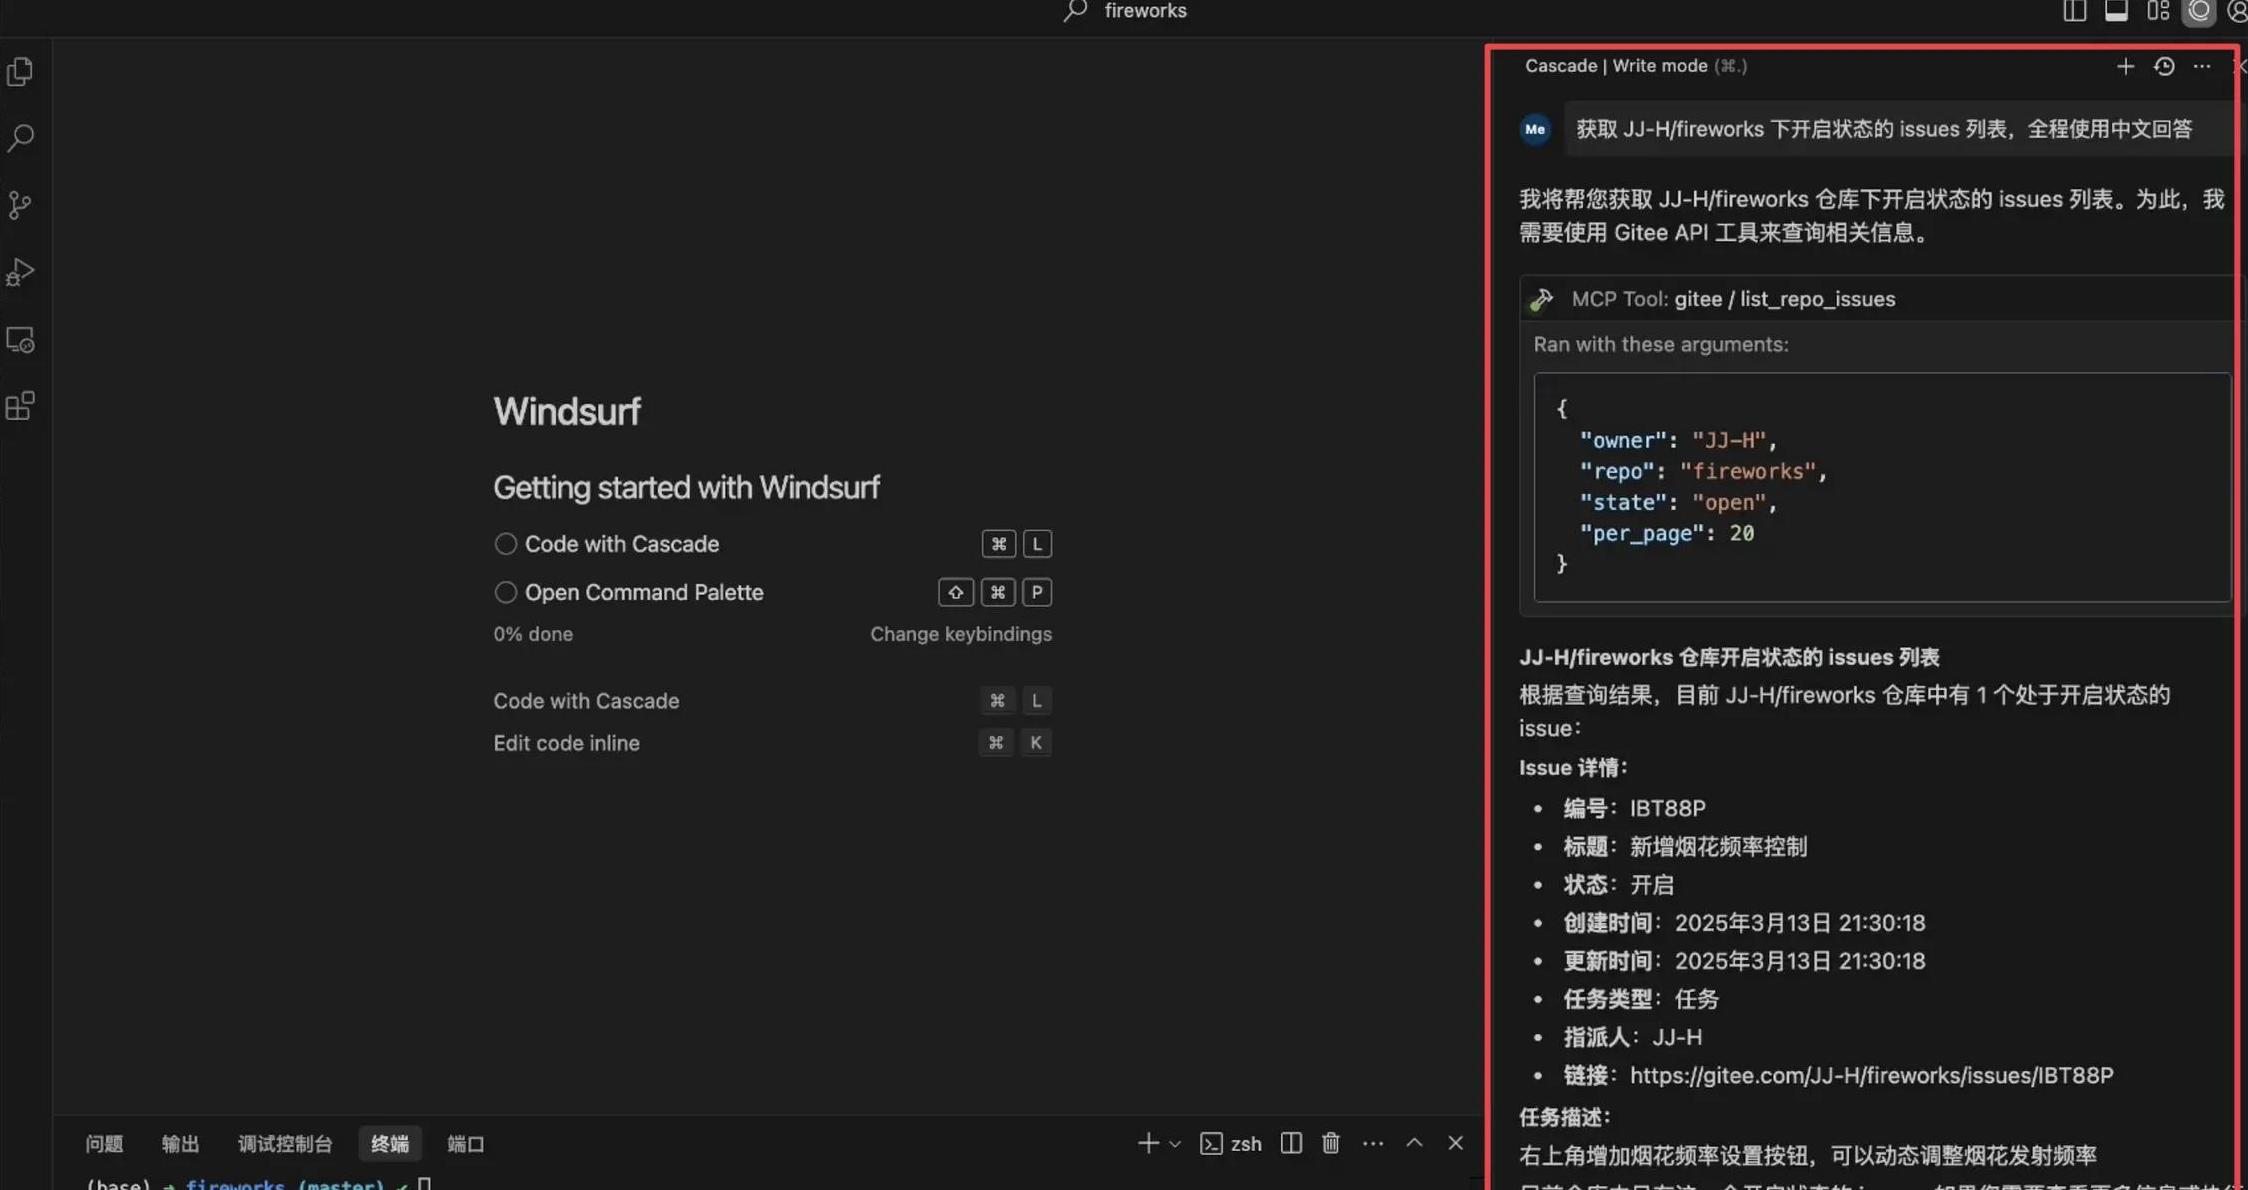
Task: Select the Code with Cascade radio circle
Action: [x=505, y=544]
